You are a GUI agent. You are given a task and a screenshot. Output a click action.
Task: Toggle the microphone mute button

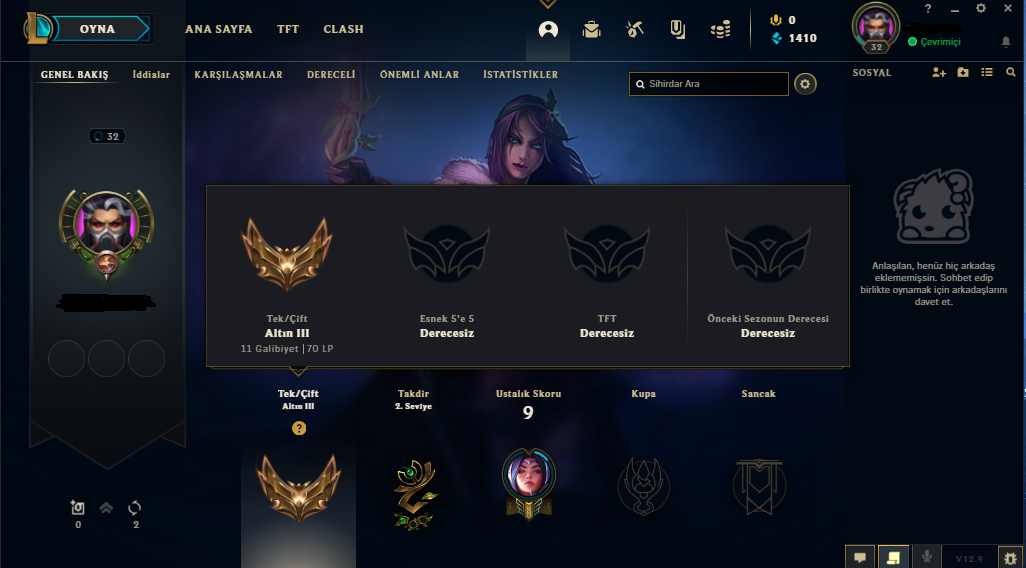click(x=927, y=557)
